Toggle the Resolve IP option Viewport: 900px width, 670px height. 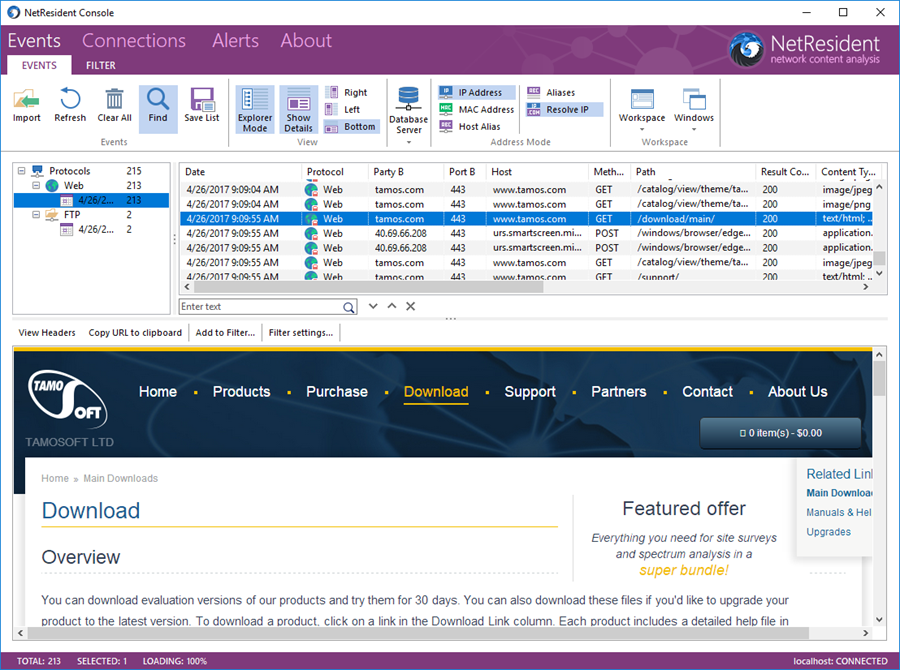click(564, 110)
